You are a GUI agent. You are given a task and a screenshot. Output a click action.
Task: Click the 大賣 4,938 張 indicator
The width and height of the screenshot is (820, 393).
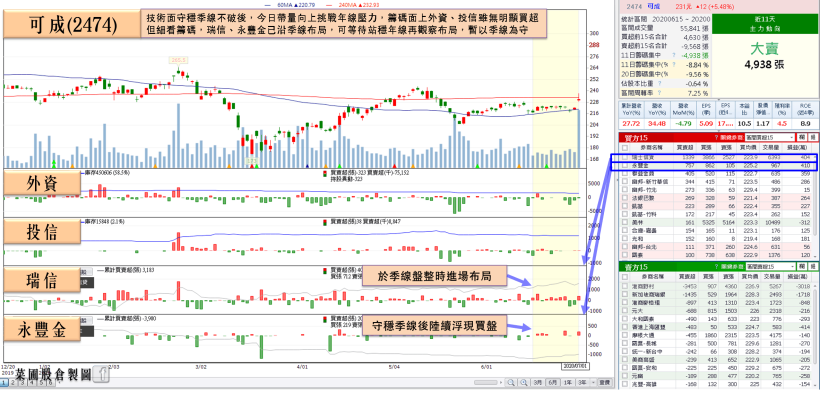(764, 55)
